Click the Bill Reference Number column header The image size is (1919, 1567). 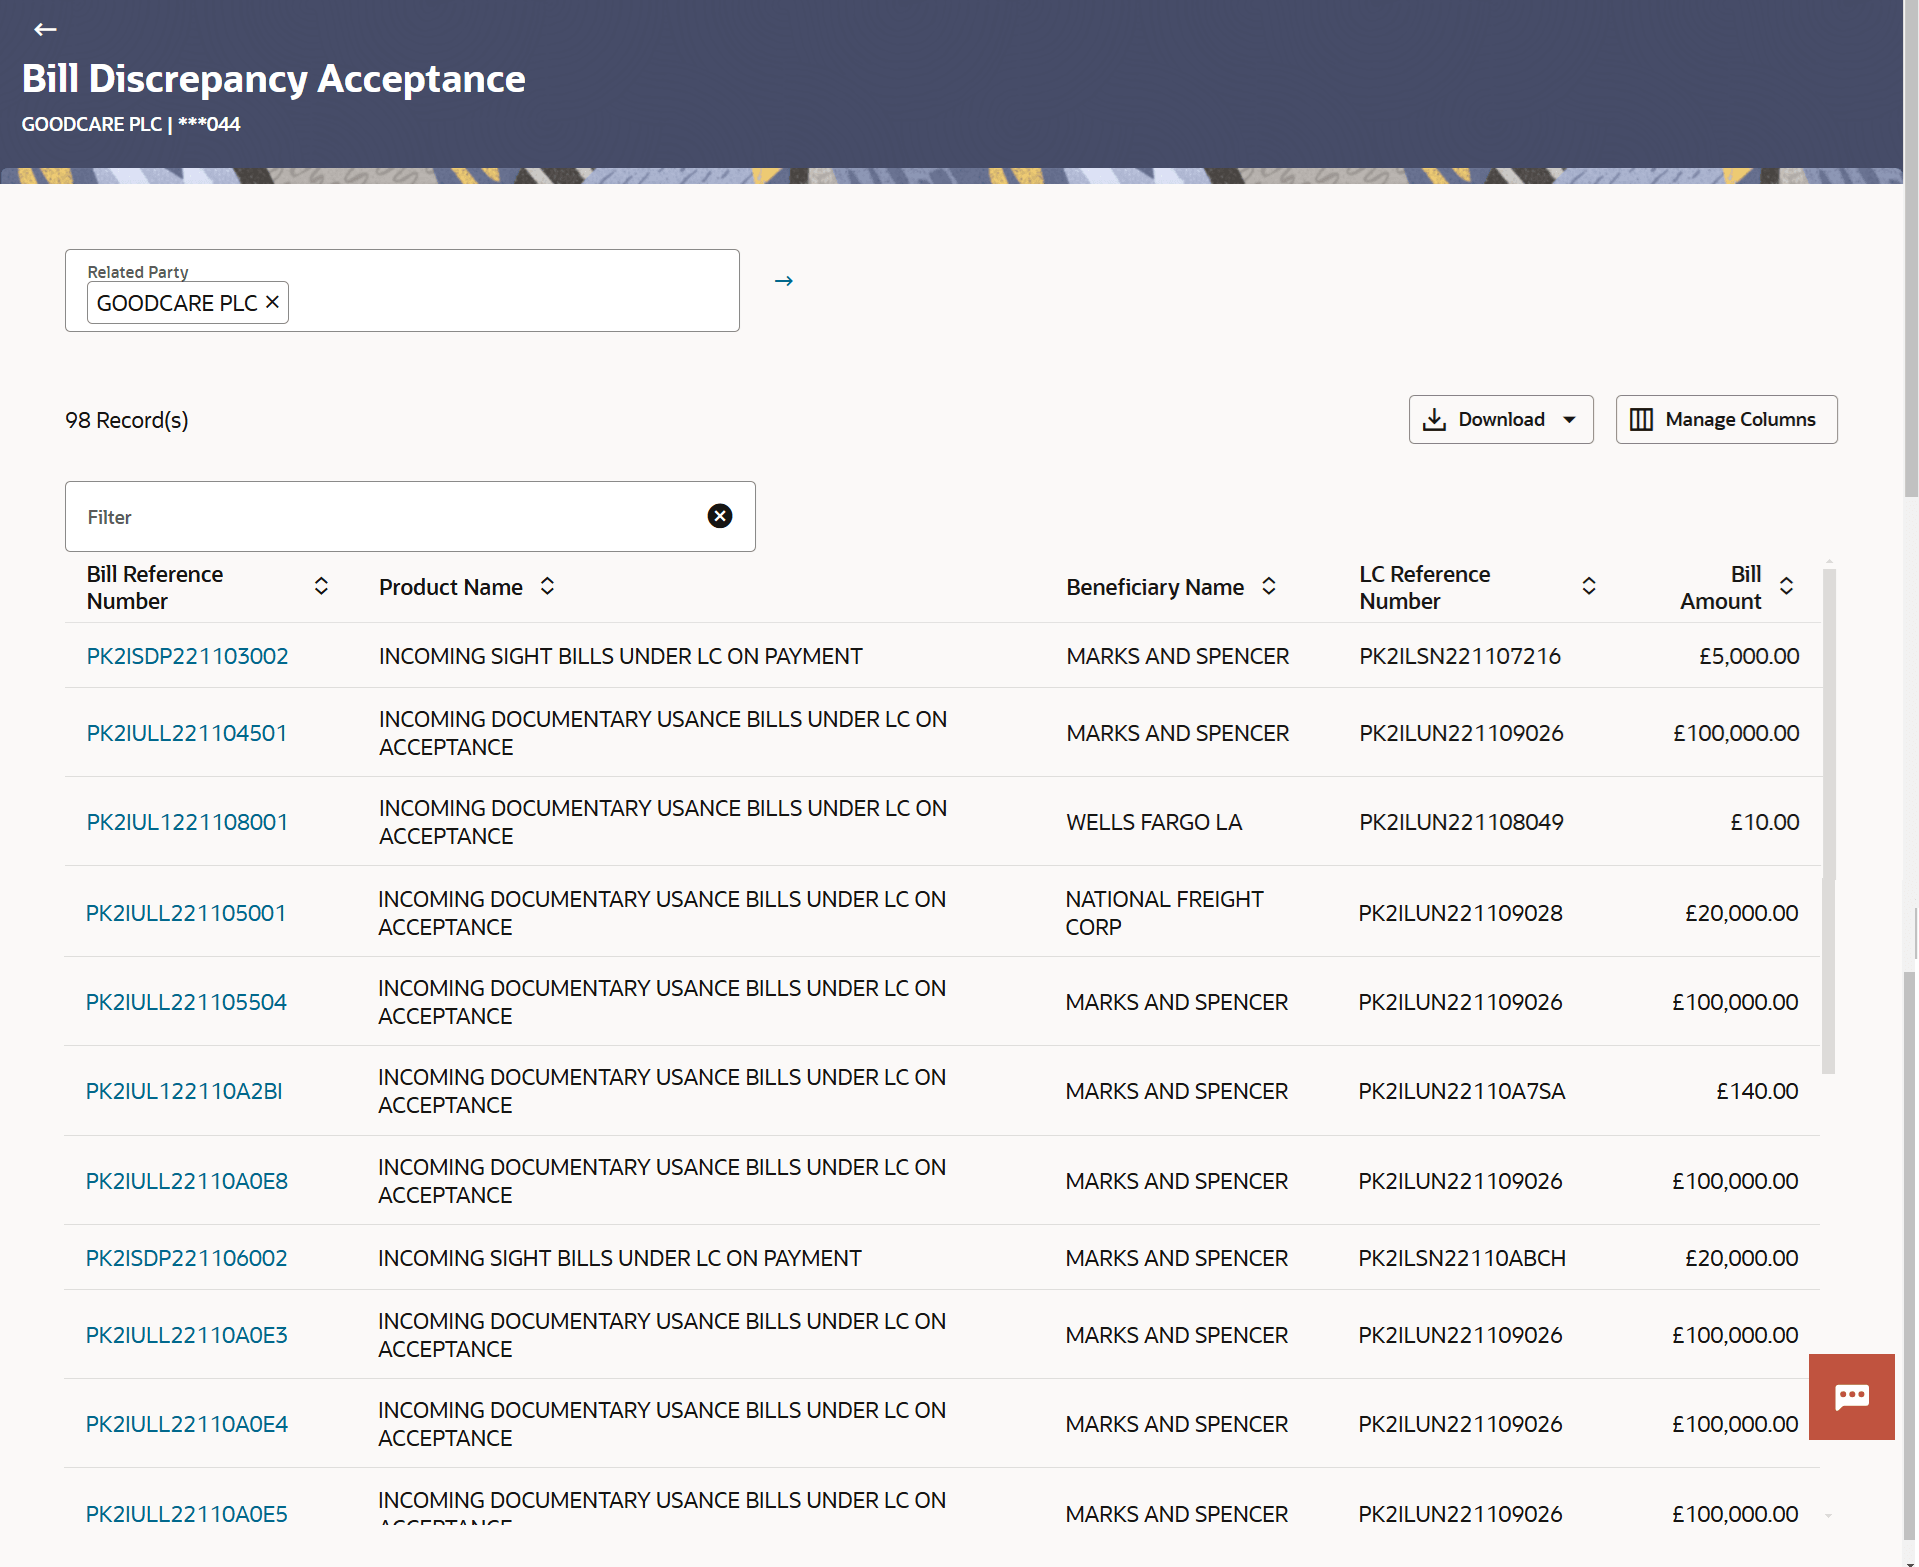click(x=155, y=587)
